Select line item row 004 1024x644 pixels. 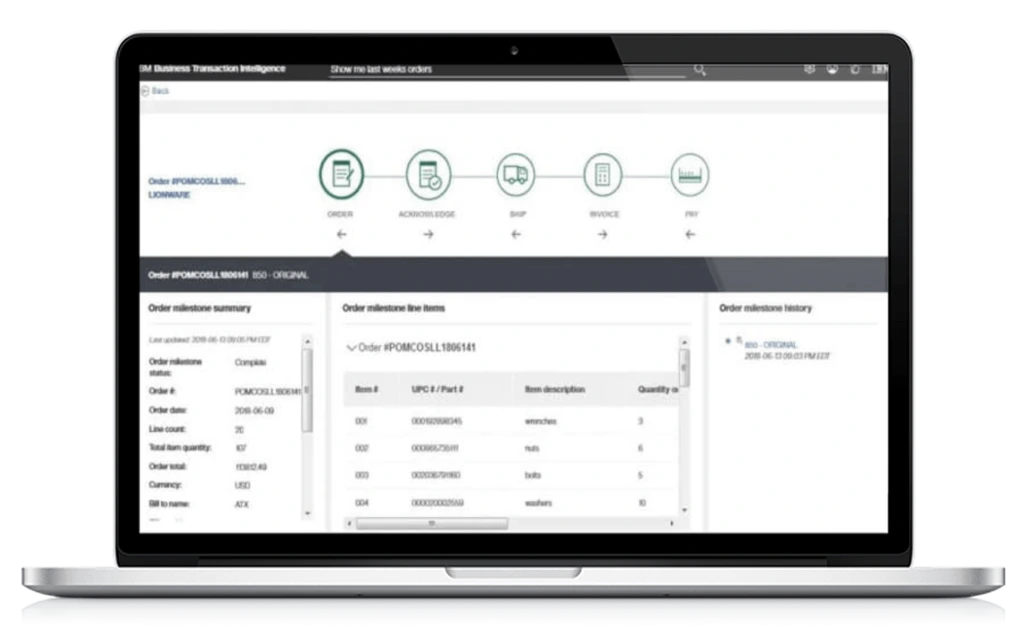pyautogui.click(x=511, y=503)
